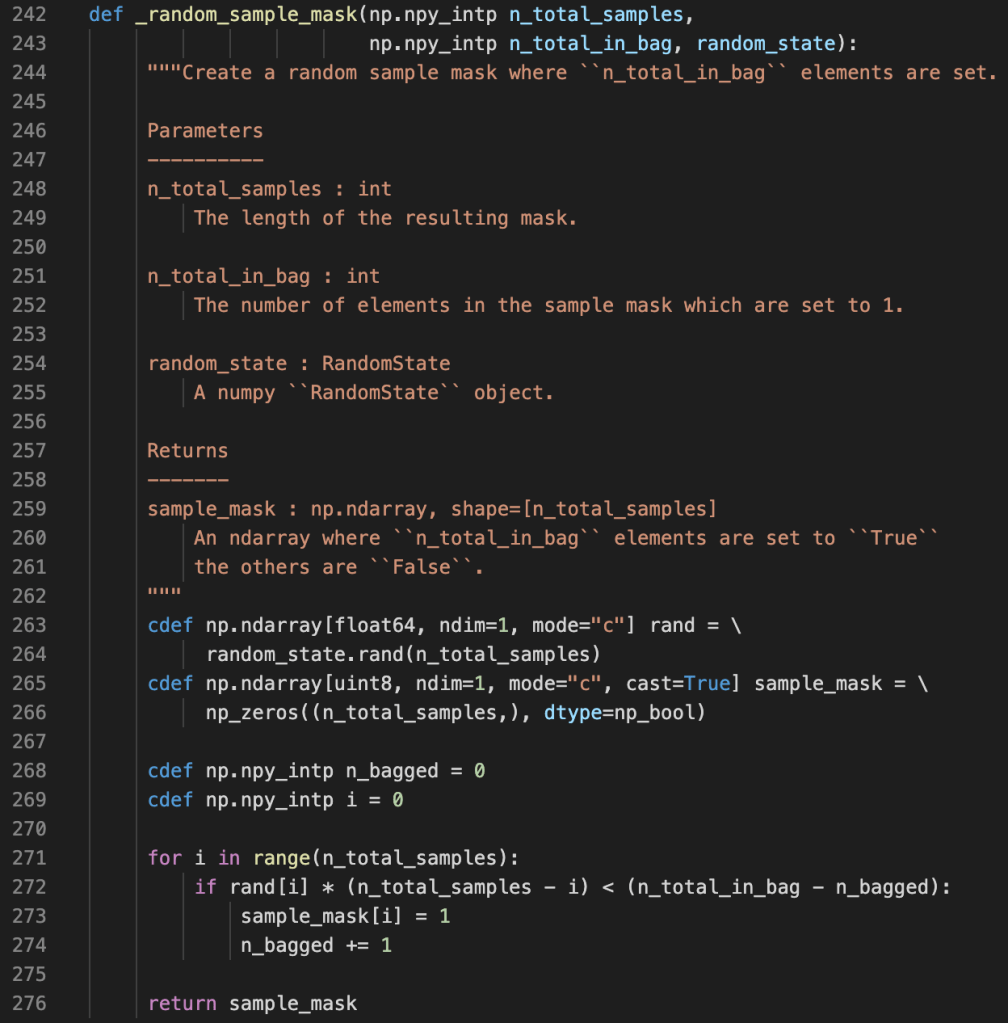Click the parameter n_total_samples on line 242
The width and height of the screenshot is (1008, 1023).
(x=596, y=14)
